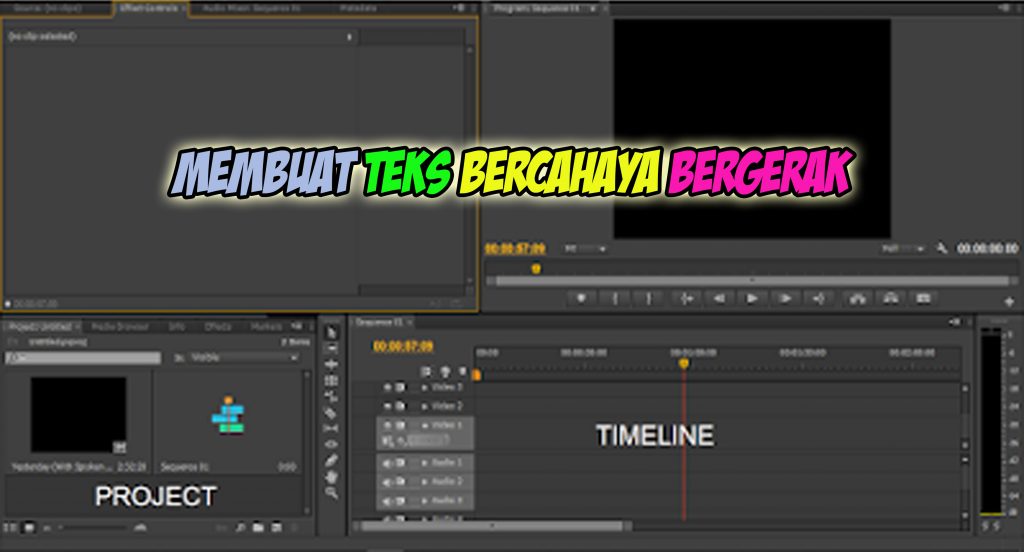Select the Zoom magnifier tool
The image size is (1024, 552).
(331, 493)
